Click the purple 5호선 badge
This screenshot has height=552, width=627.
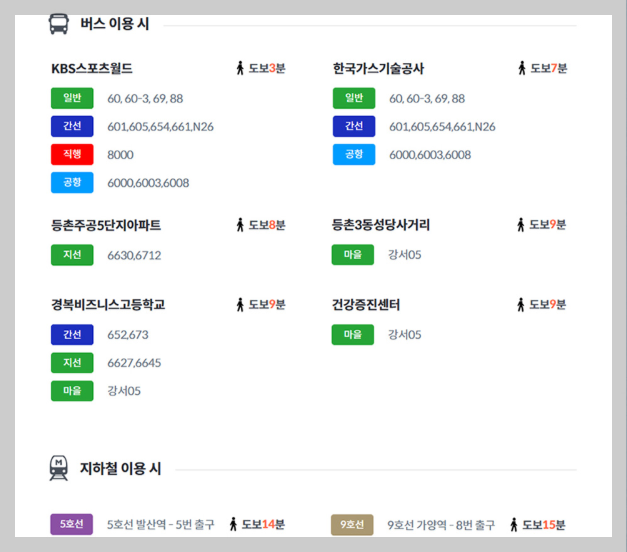(x=72, y=524)
